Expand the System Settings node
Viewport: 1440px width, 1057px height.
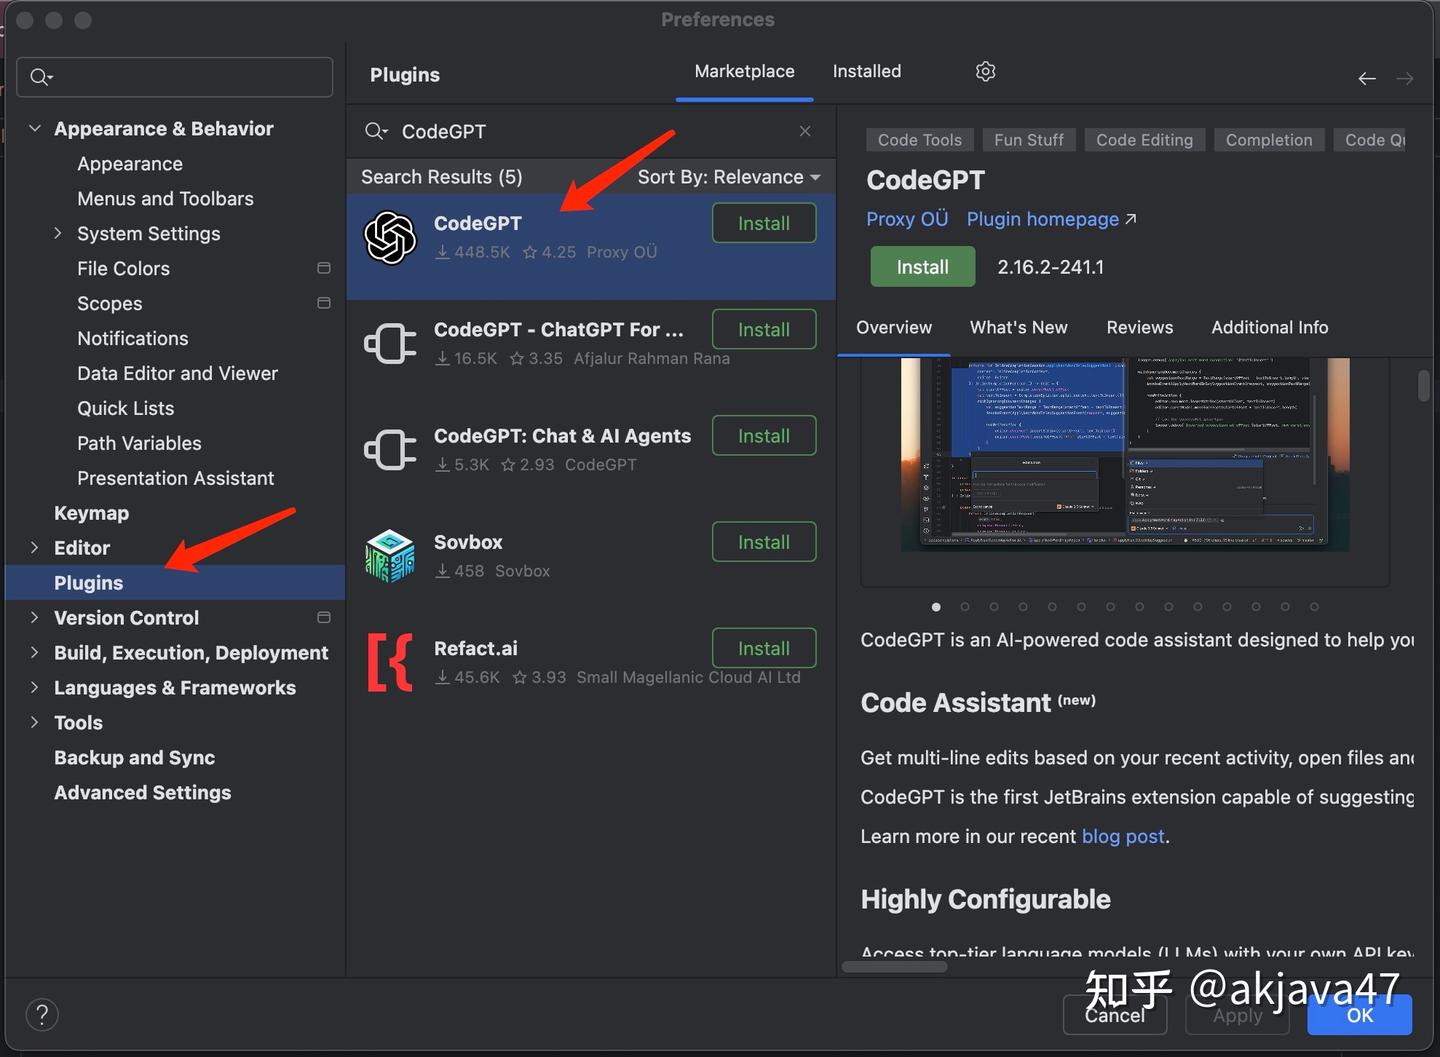58,233
